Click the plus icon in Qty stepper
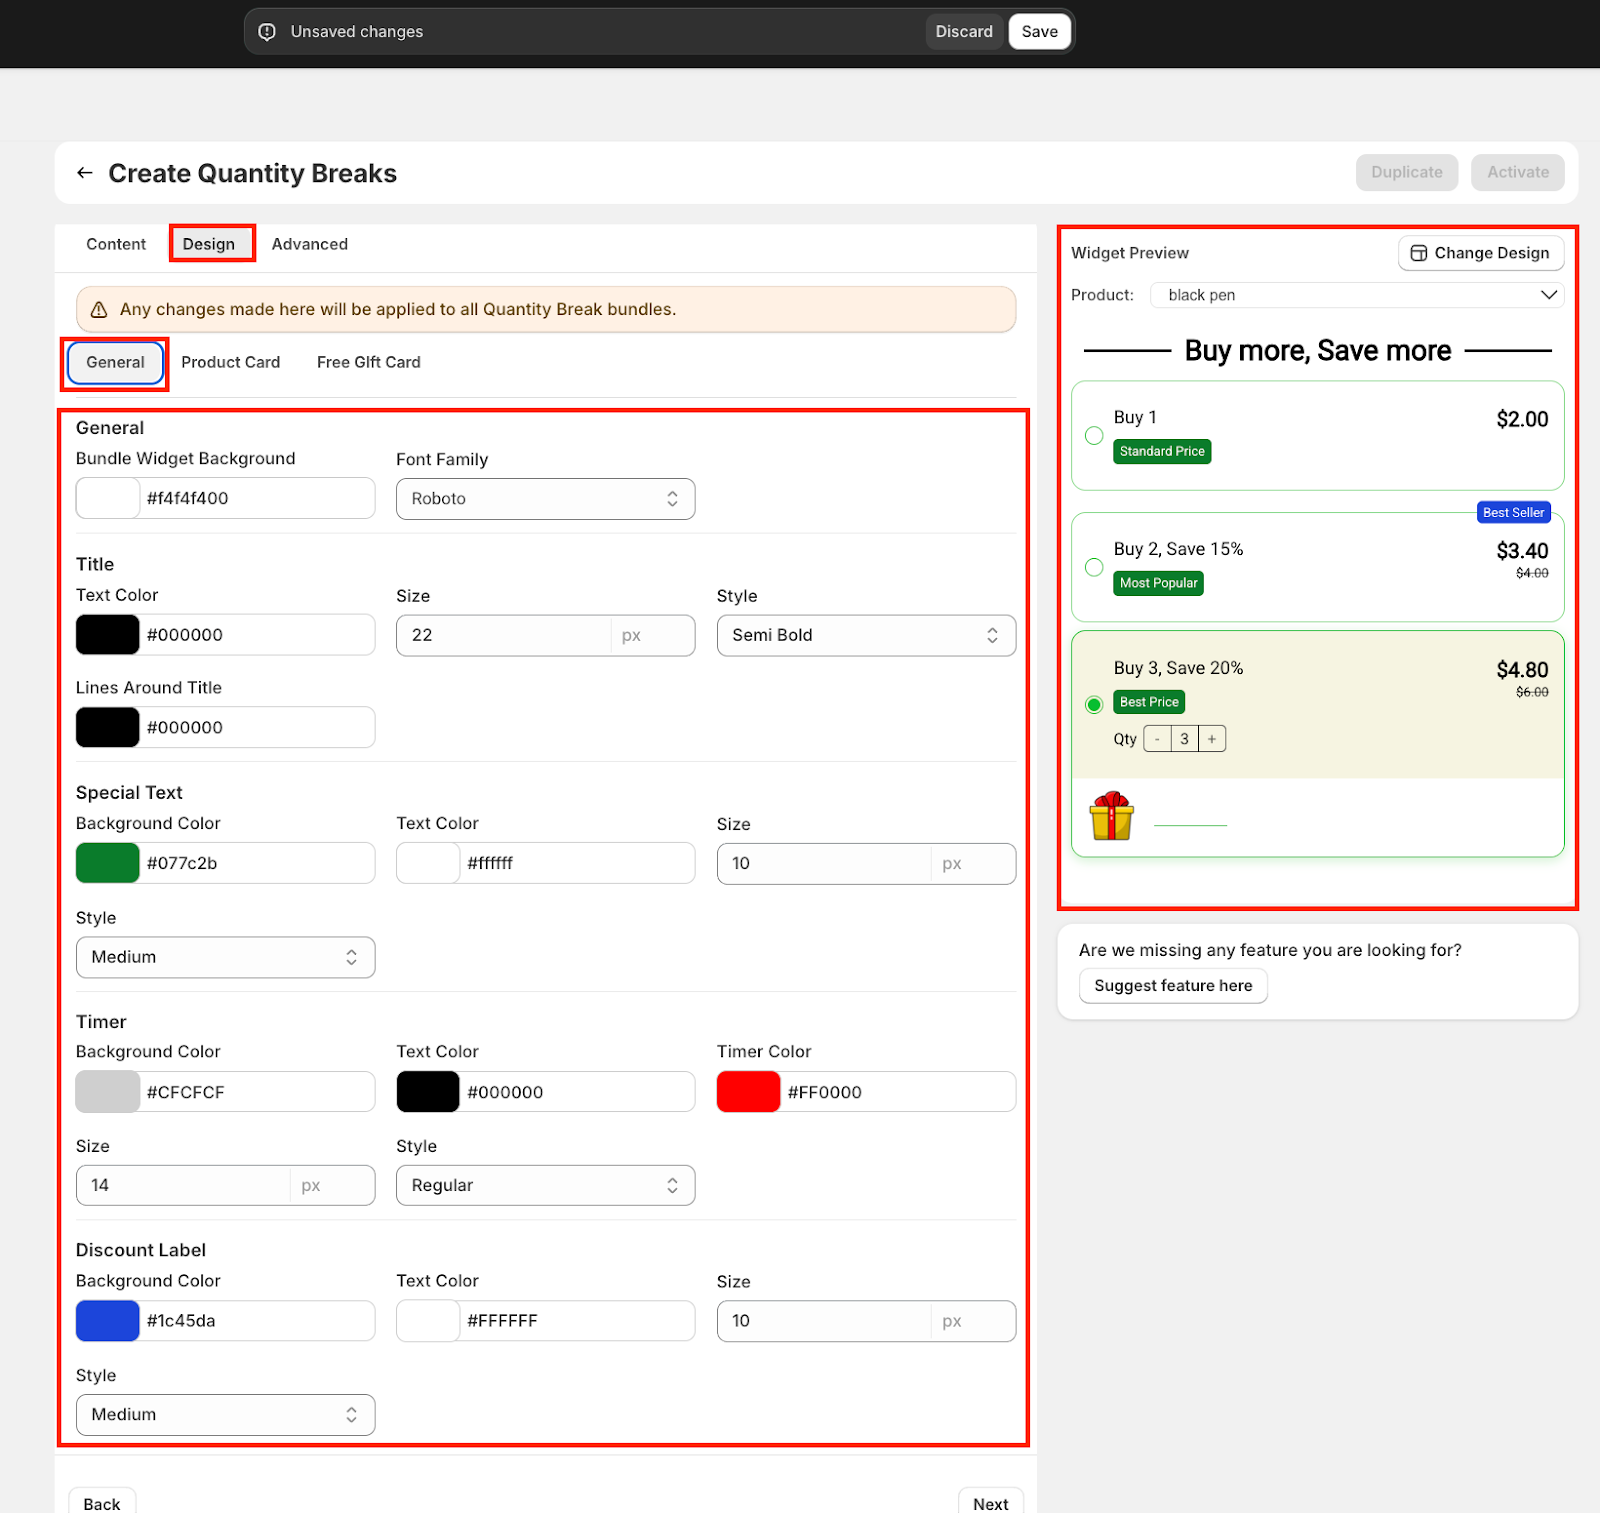Viewport: 1600px width, 1513px height. click(x=1211, y=739)
